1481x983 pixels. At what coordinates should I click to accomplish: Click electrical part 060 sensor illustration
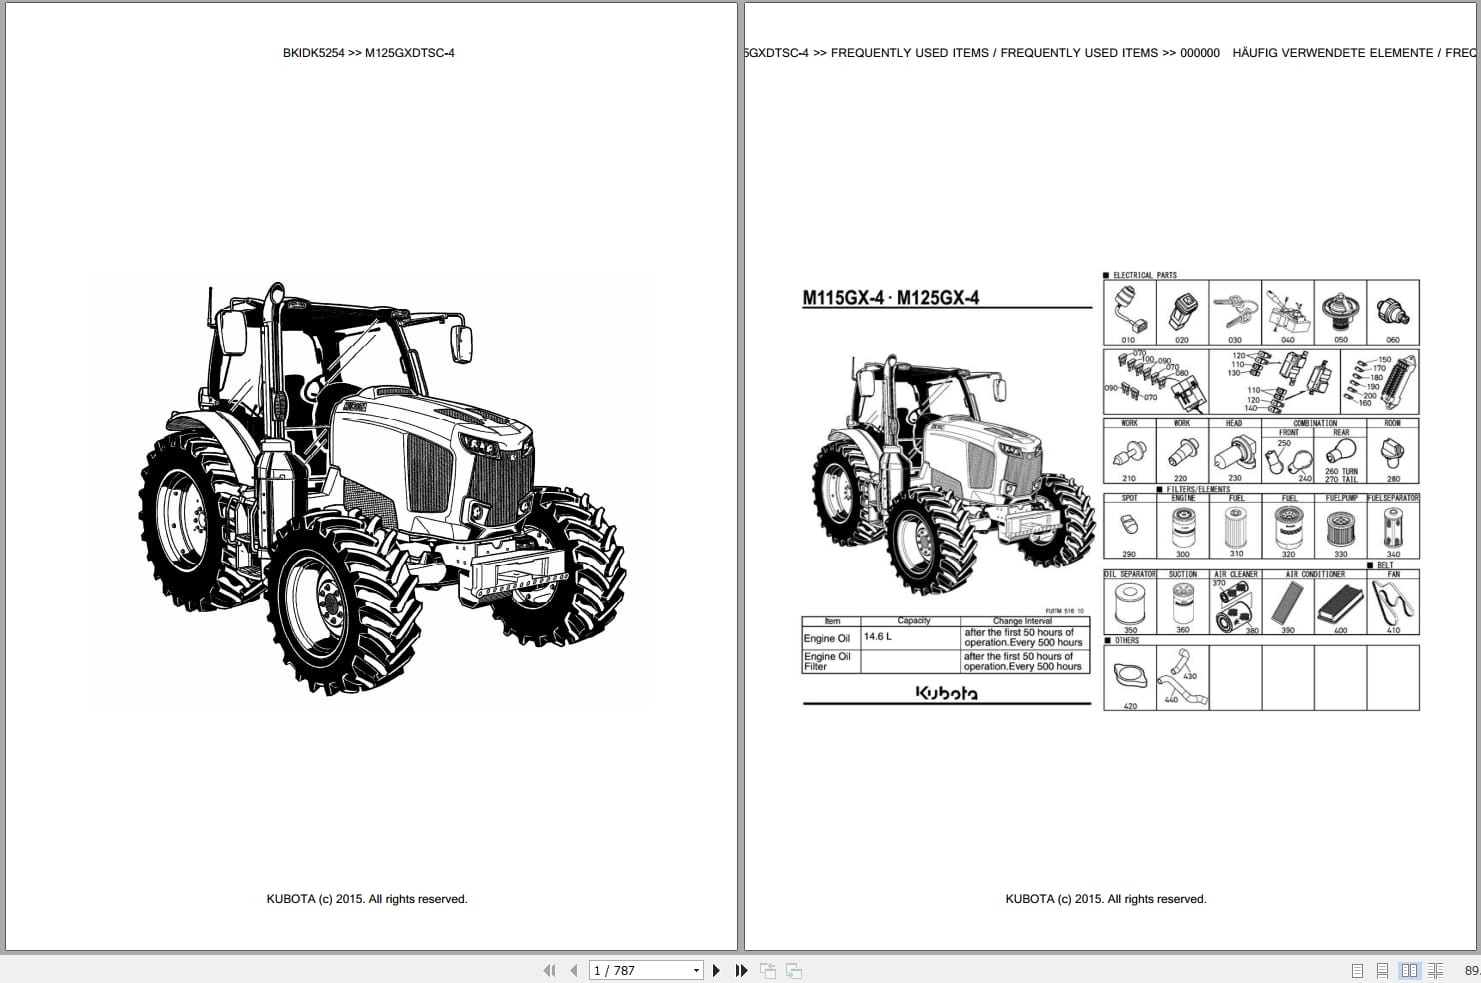(1393, 313)
